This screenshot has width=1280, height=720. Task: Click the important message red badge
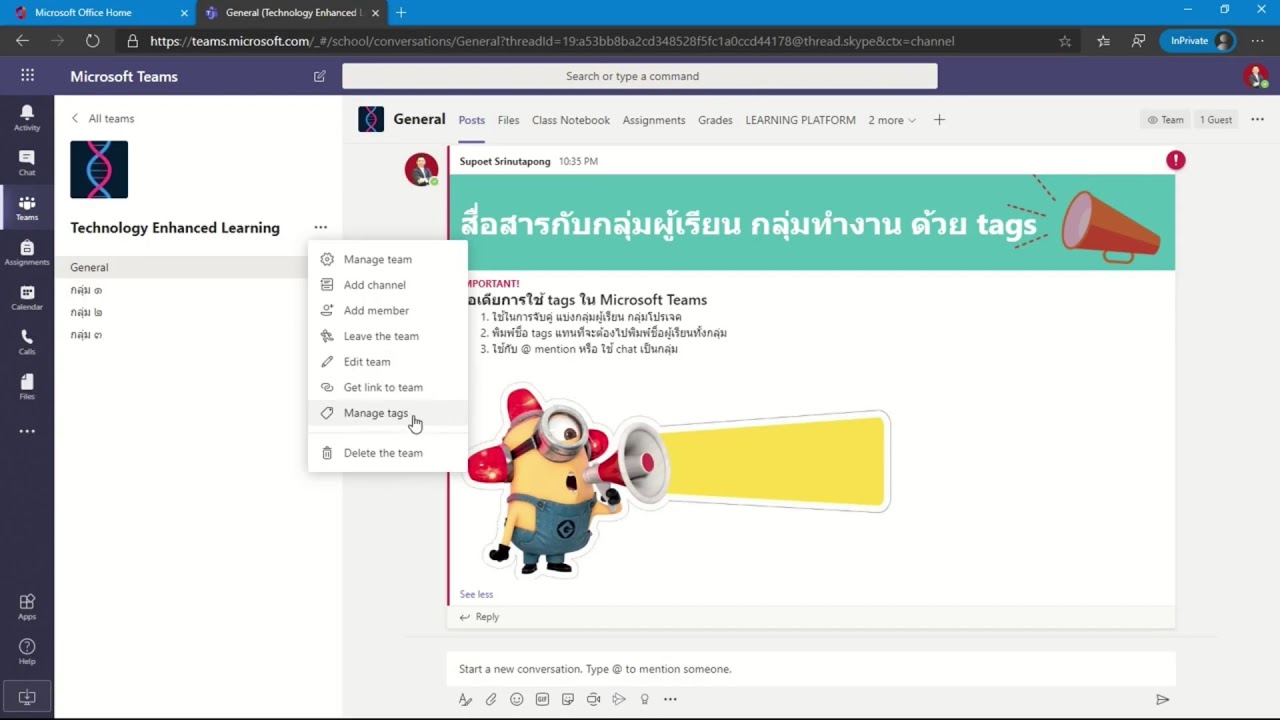pos(1176,160)
